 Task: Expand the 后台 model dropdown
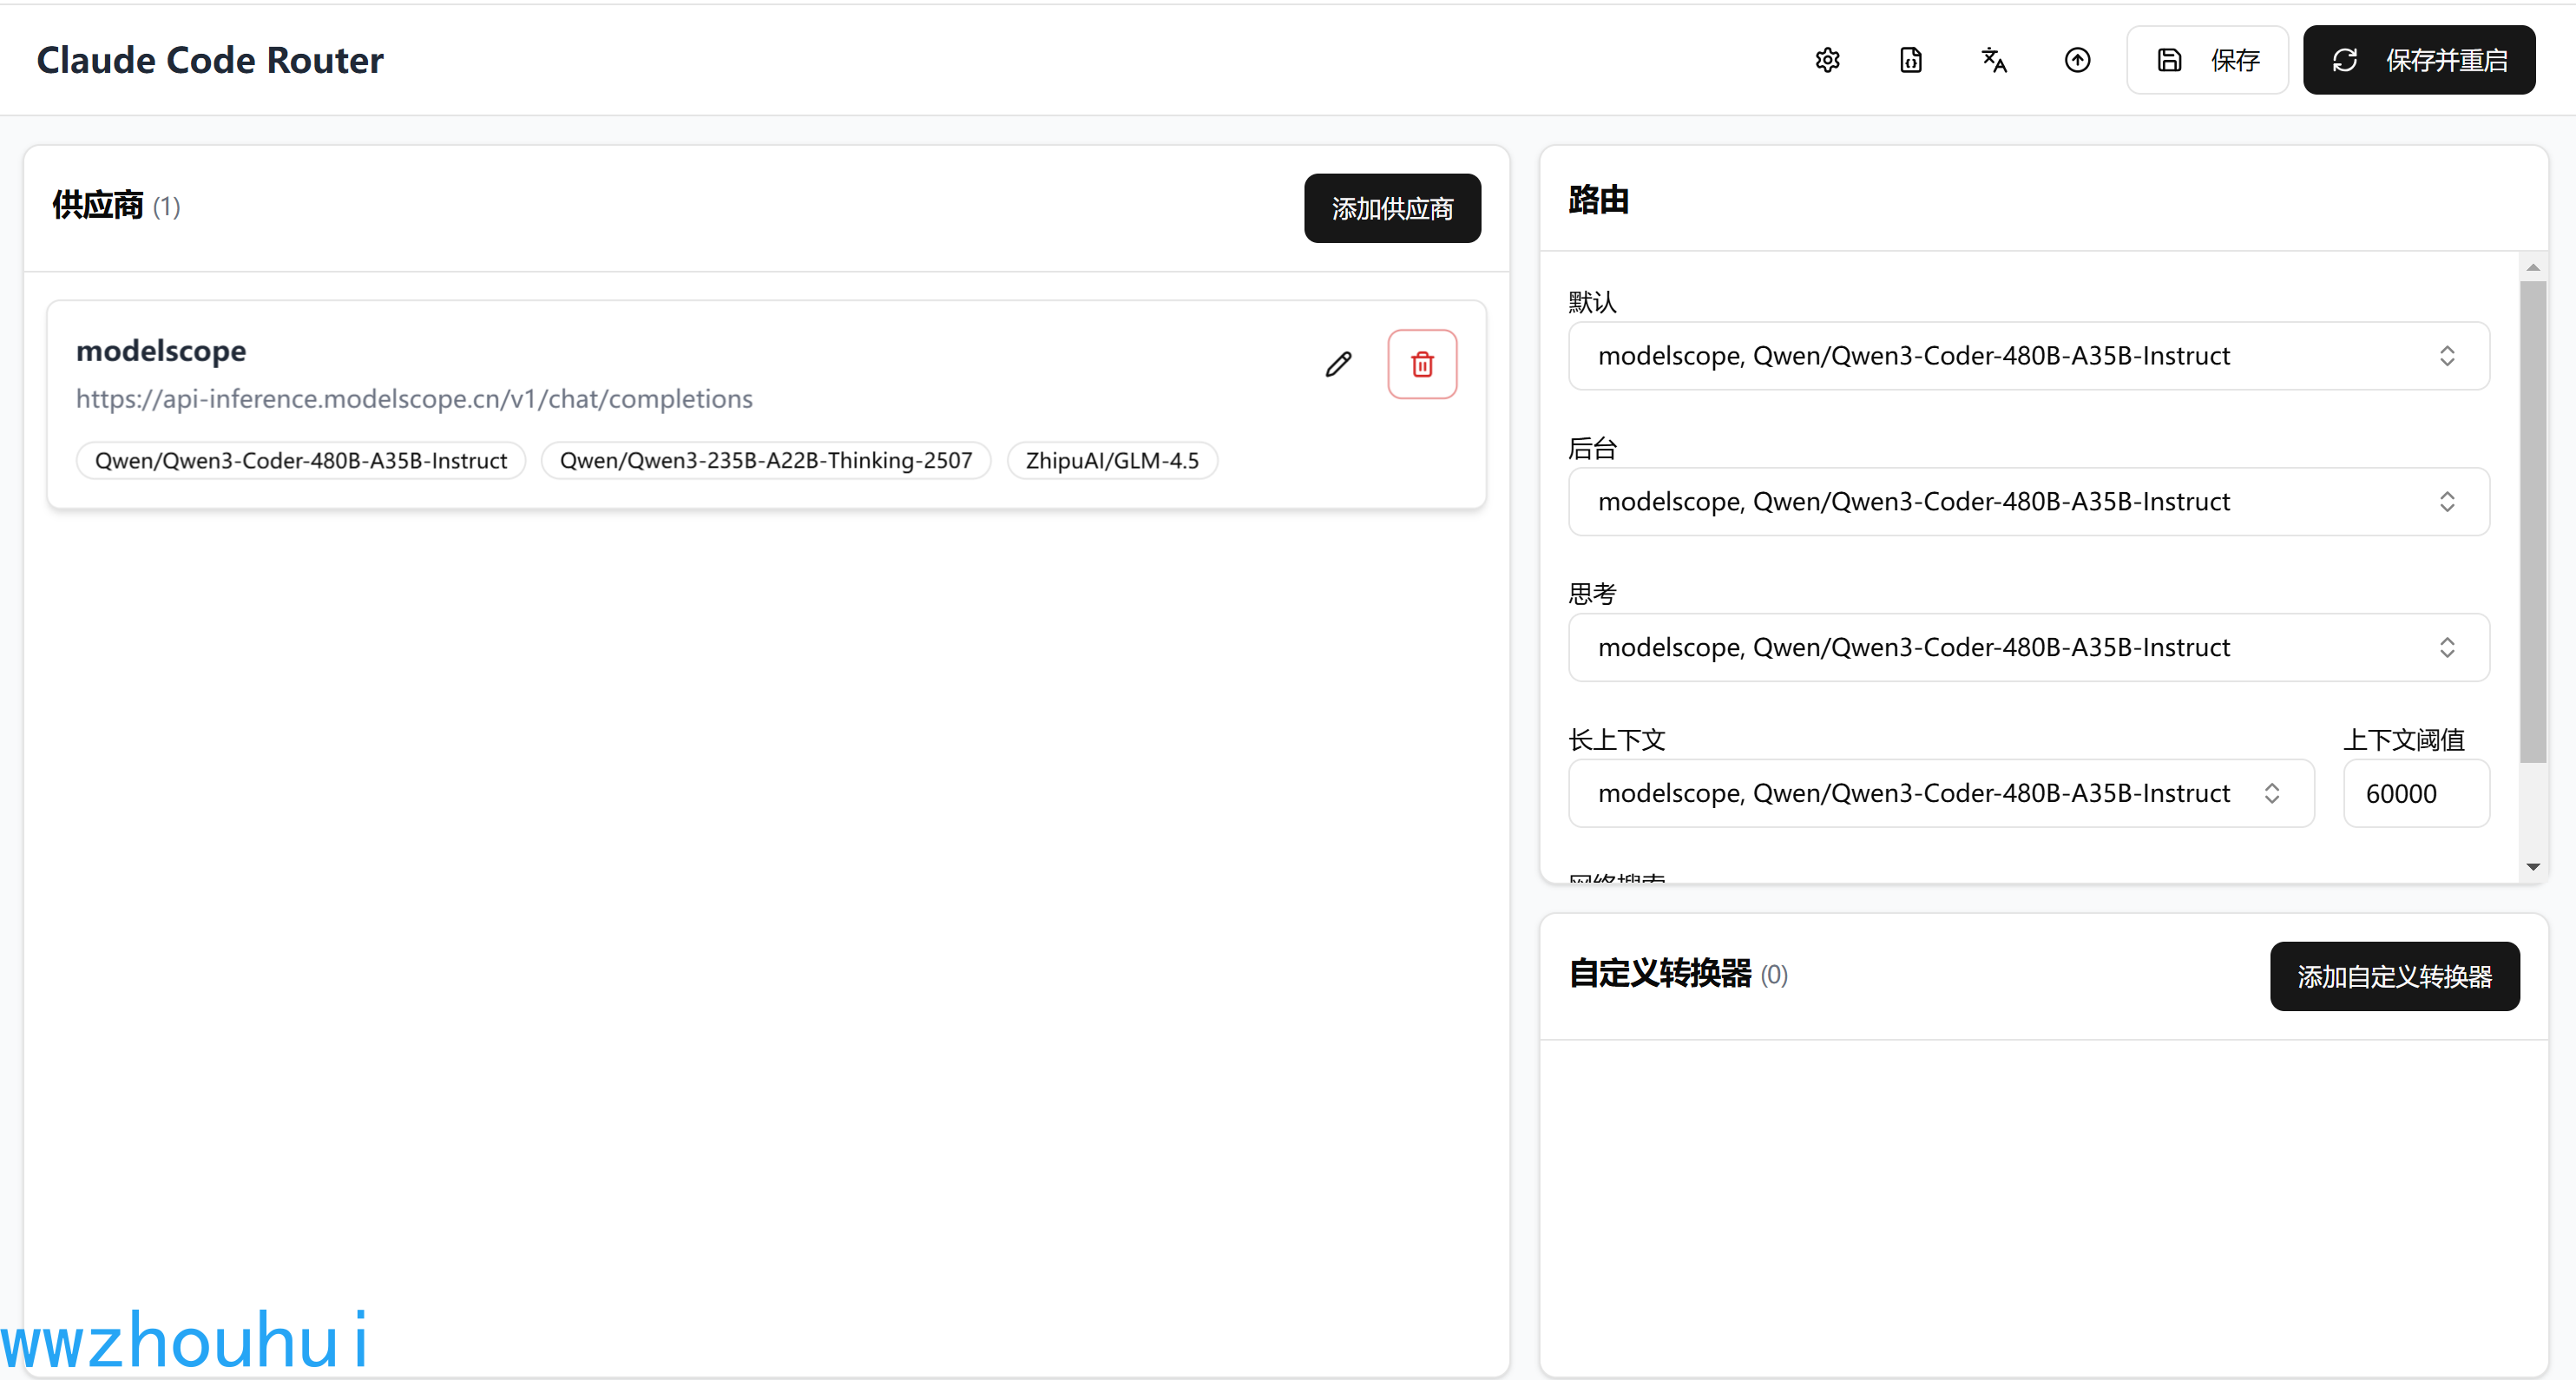tap(2028, 502)
